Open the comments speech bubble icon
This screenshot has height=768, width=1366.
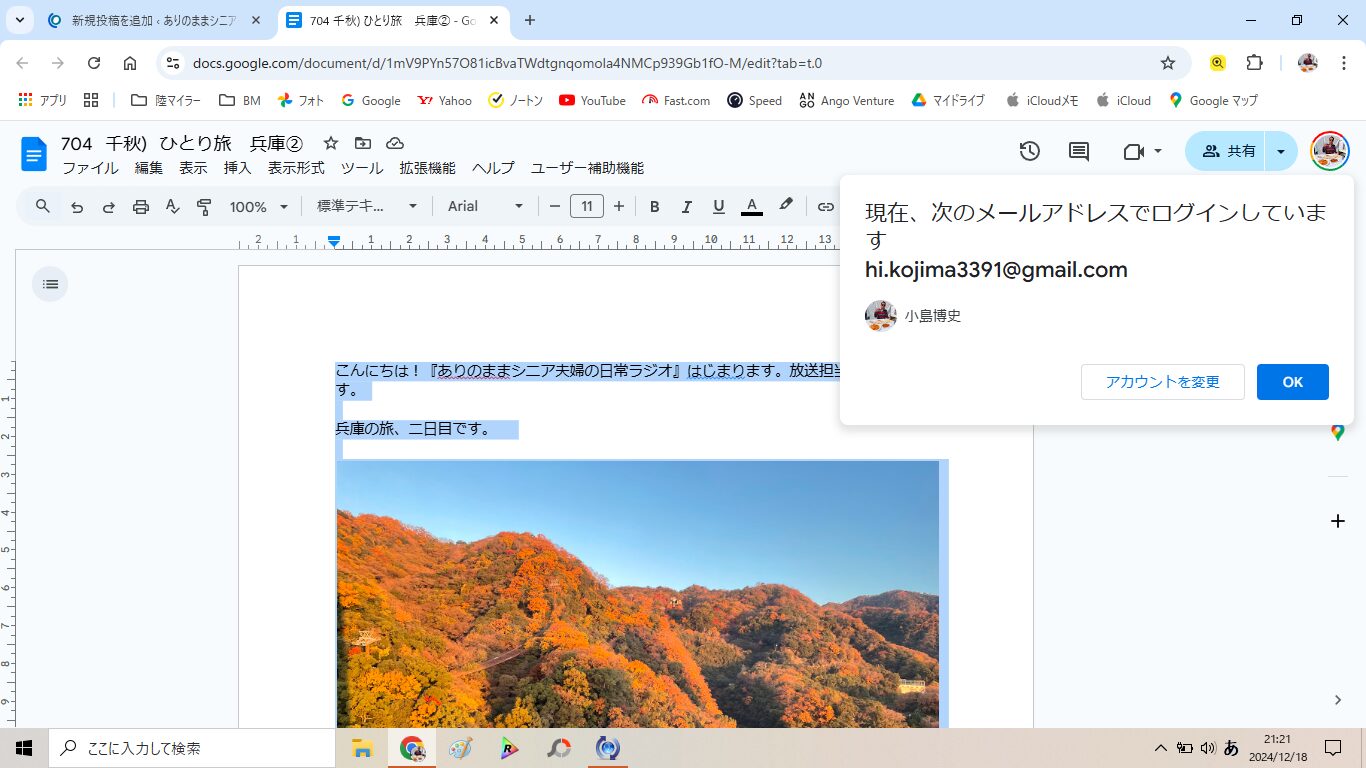[1079, 151]
